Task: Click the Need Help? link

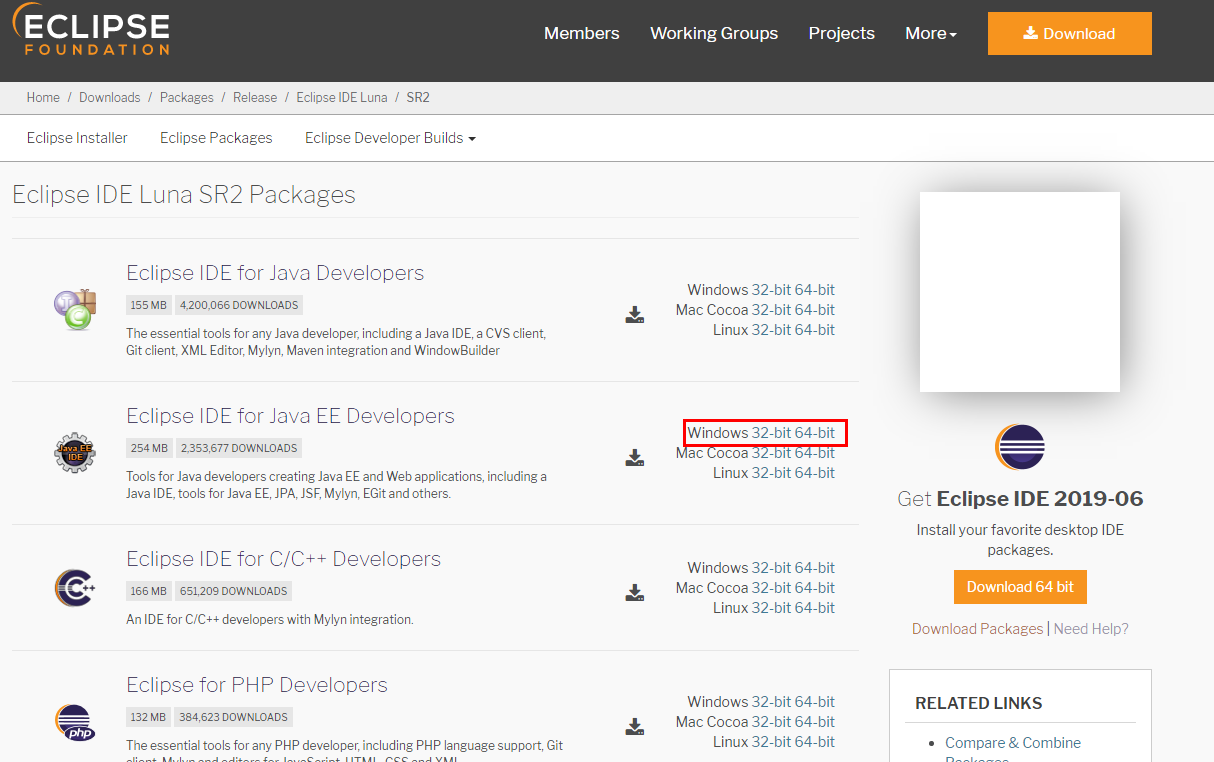Action: tap(1091, 629)
